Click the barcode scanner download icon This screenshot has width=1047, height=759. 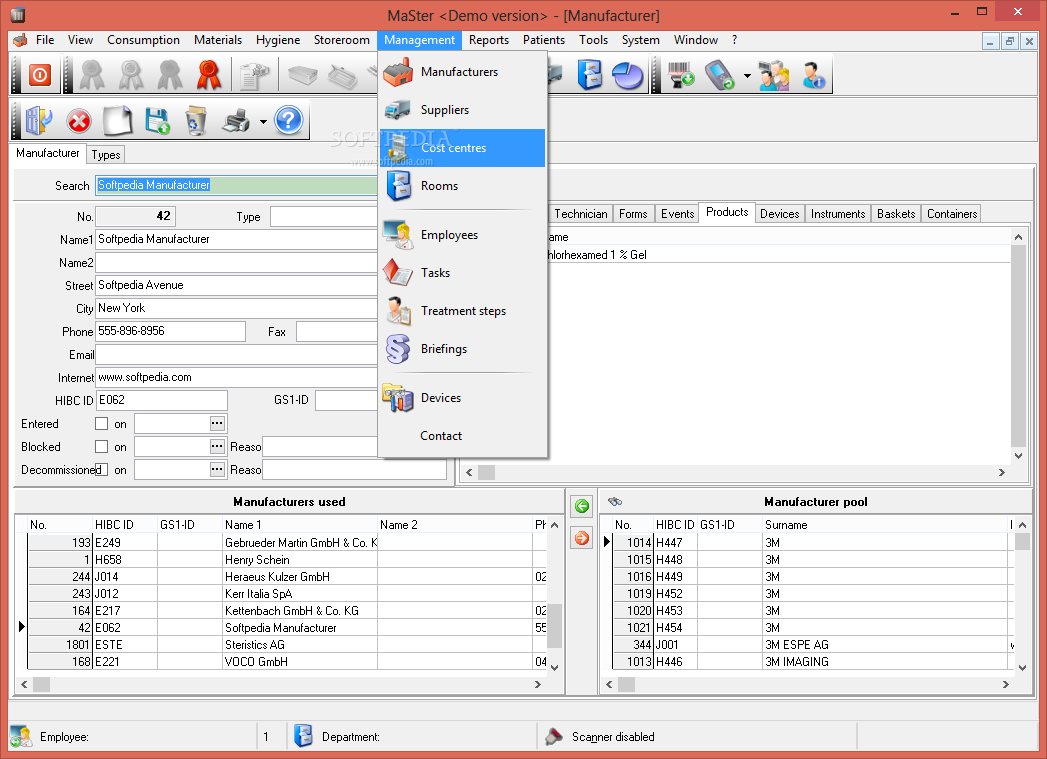coord(680,75)
